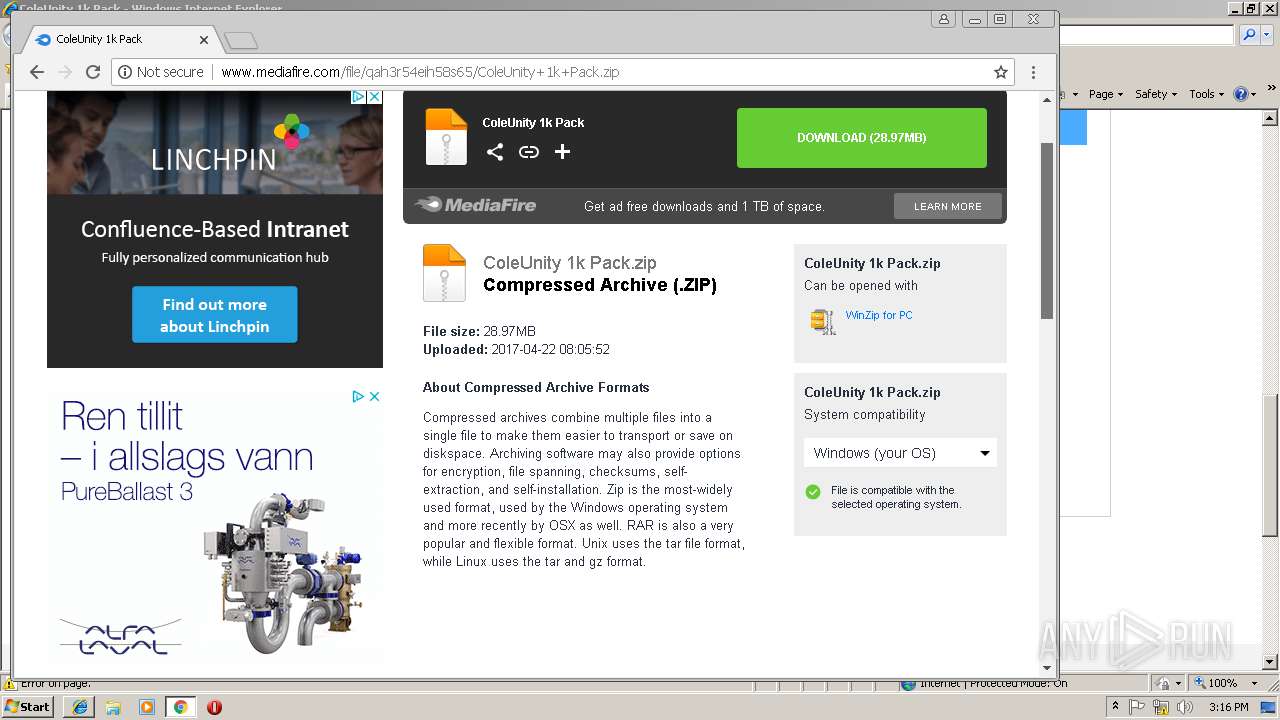This screenshot has height=720, width=1280.
Task: Close the Linchpin ad with X
Action: (374, 97)
